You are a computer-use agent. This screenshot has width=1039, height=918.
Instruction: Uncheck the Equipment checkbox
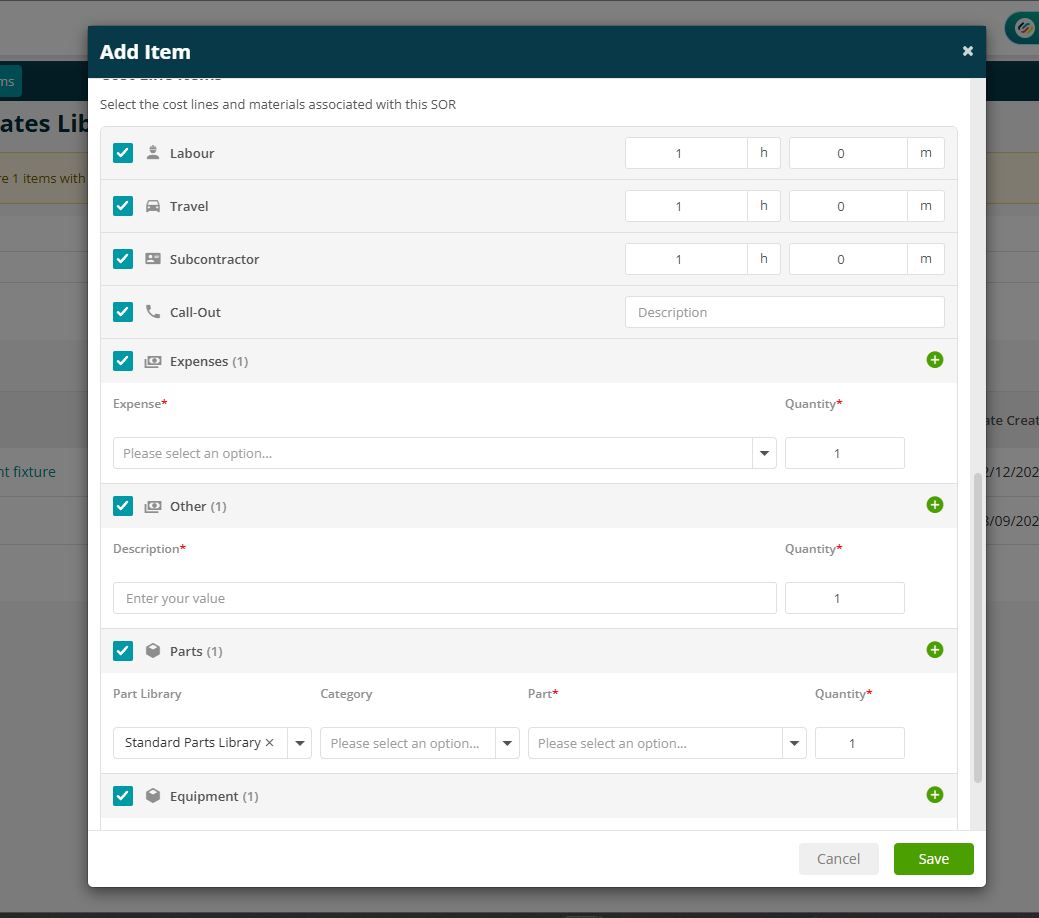click(123, 795)
